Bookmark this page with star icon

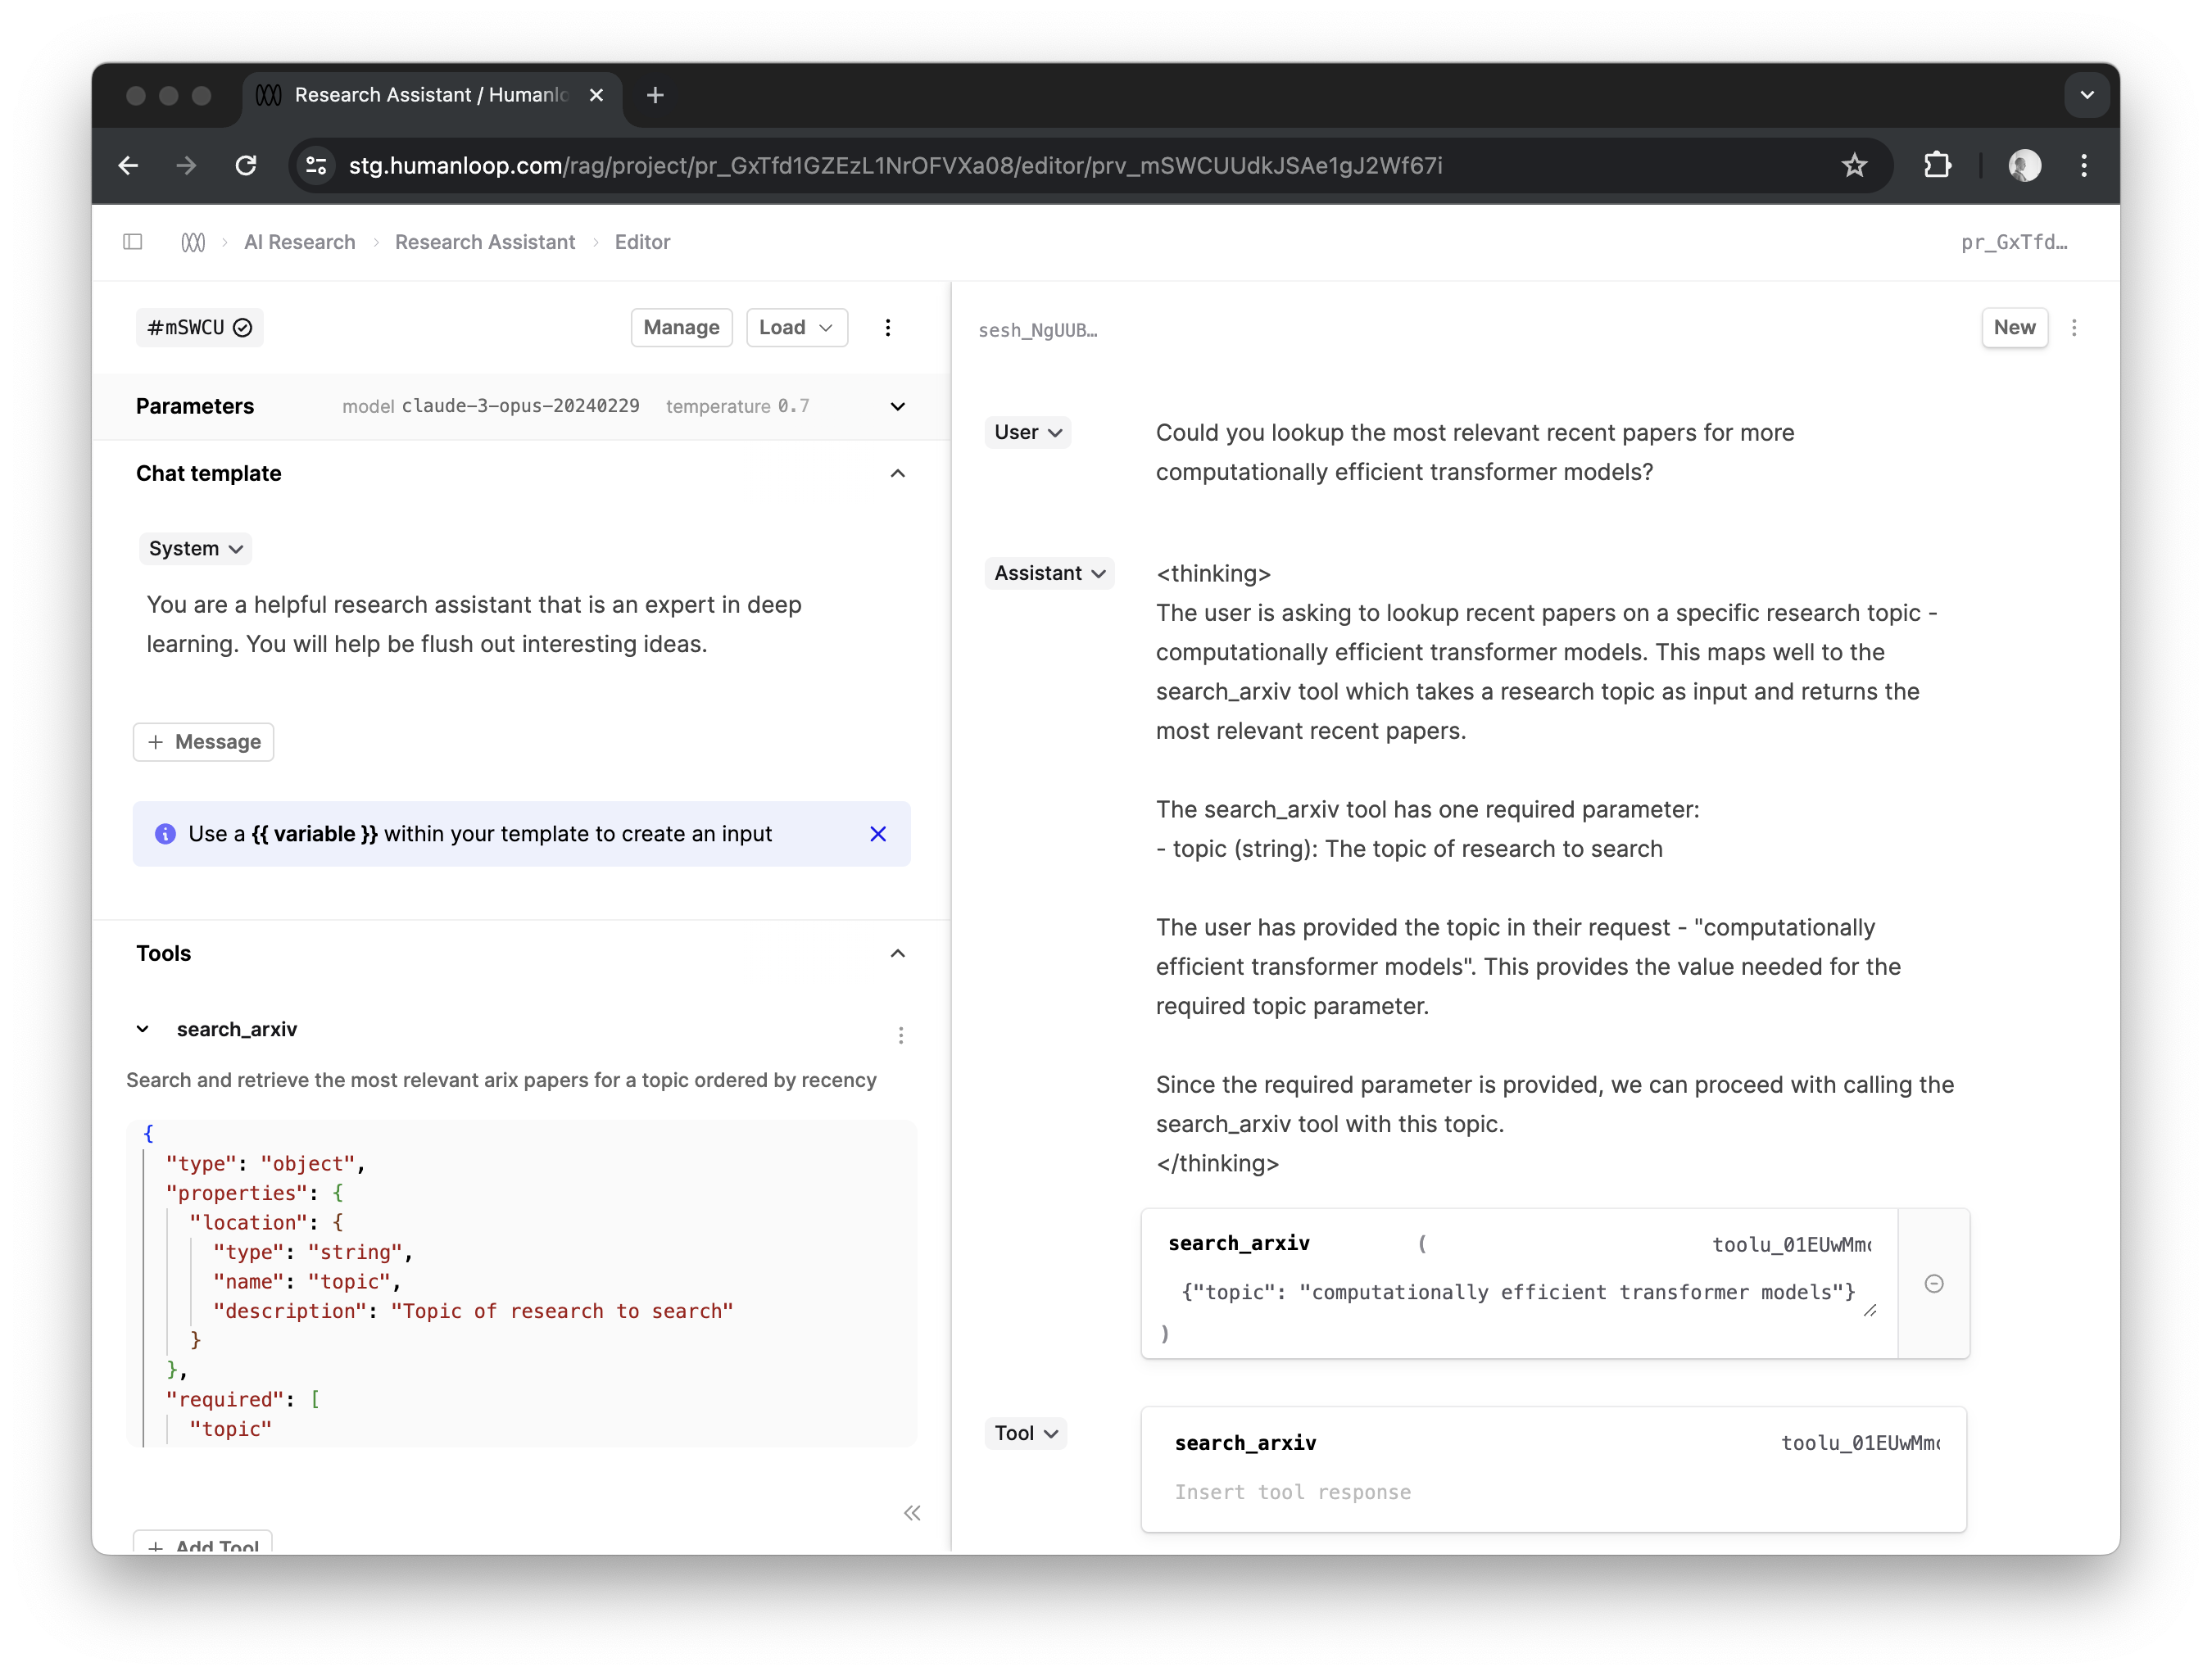[x=1854, y=165]
